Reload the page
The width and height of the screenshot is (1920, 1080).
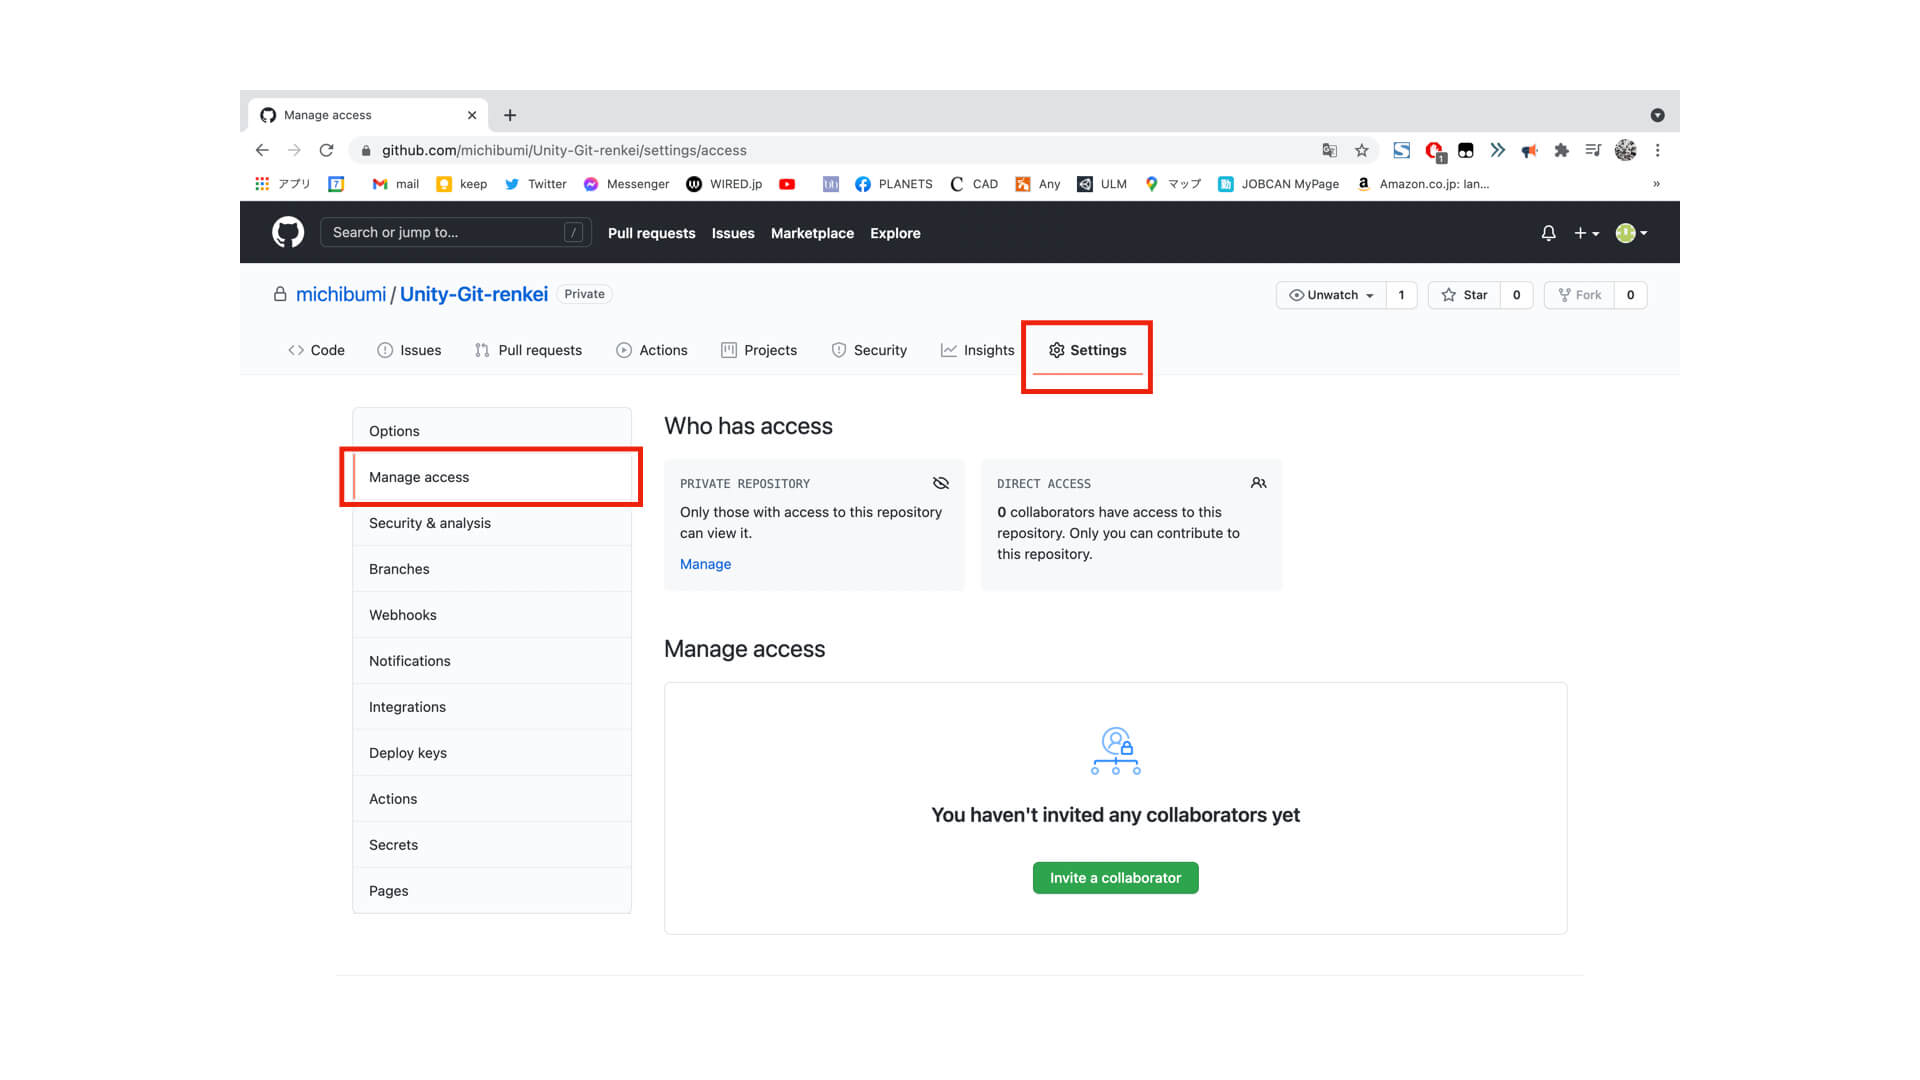pos(327,150)
